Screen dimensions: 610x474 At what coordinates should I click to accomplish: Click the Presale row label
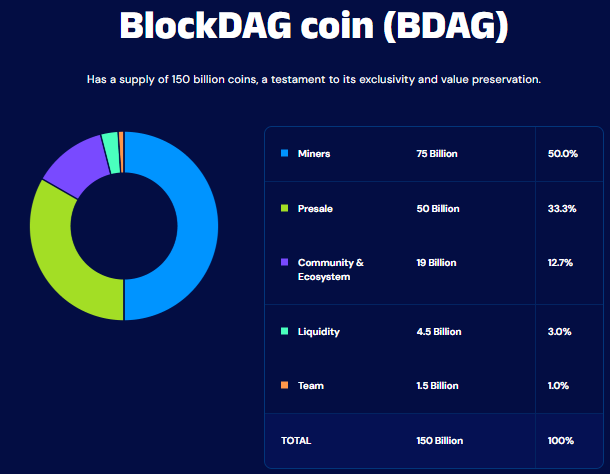(x=315, y=209)
